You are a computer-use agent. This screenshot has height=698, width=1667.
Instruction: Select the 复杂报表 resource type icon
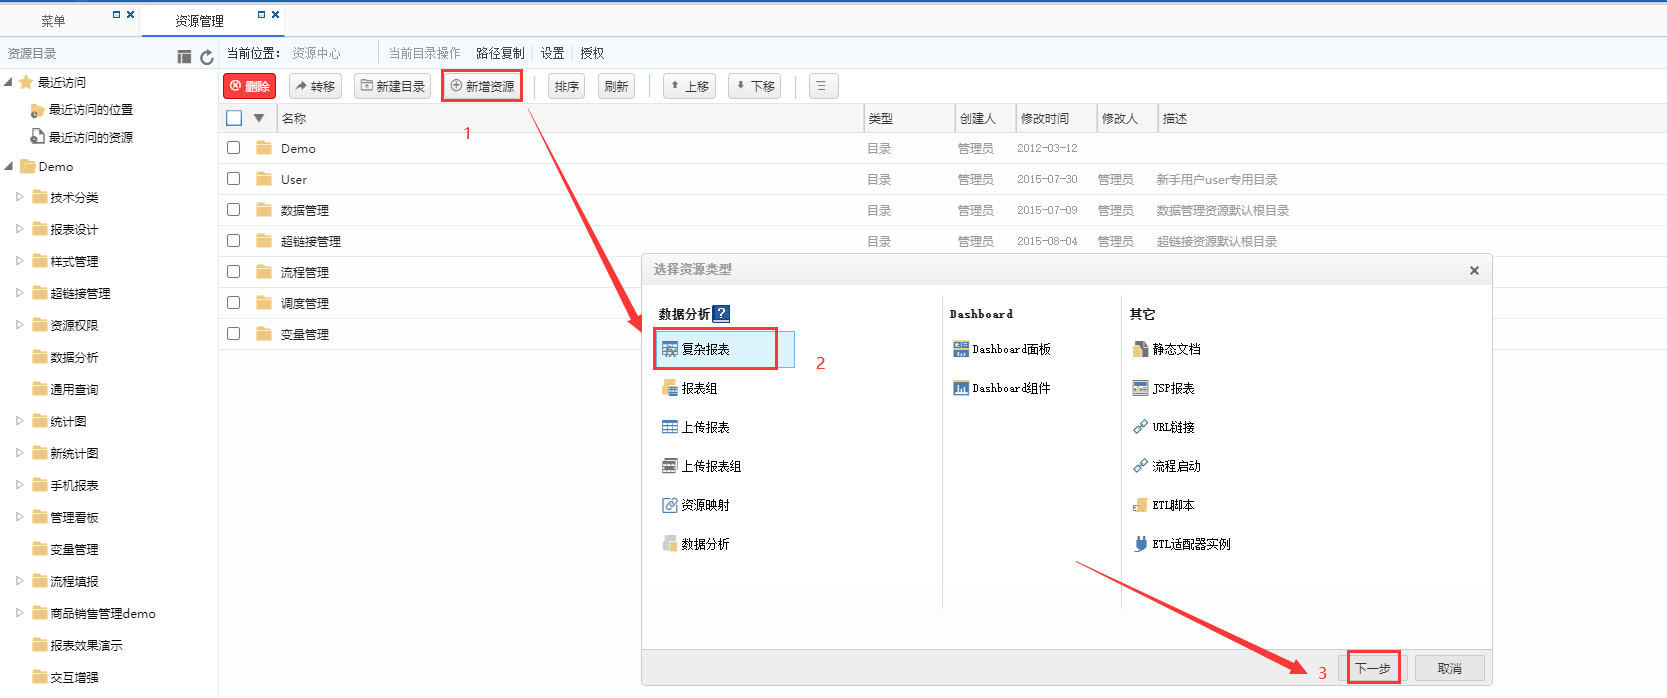click(x=670, y=349)
